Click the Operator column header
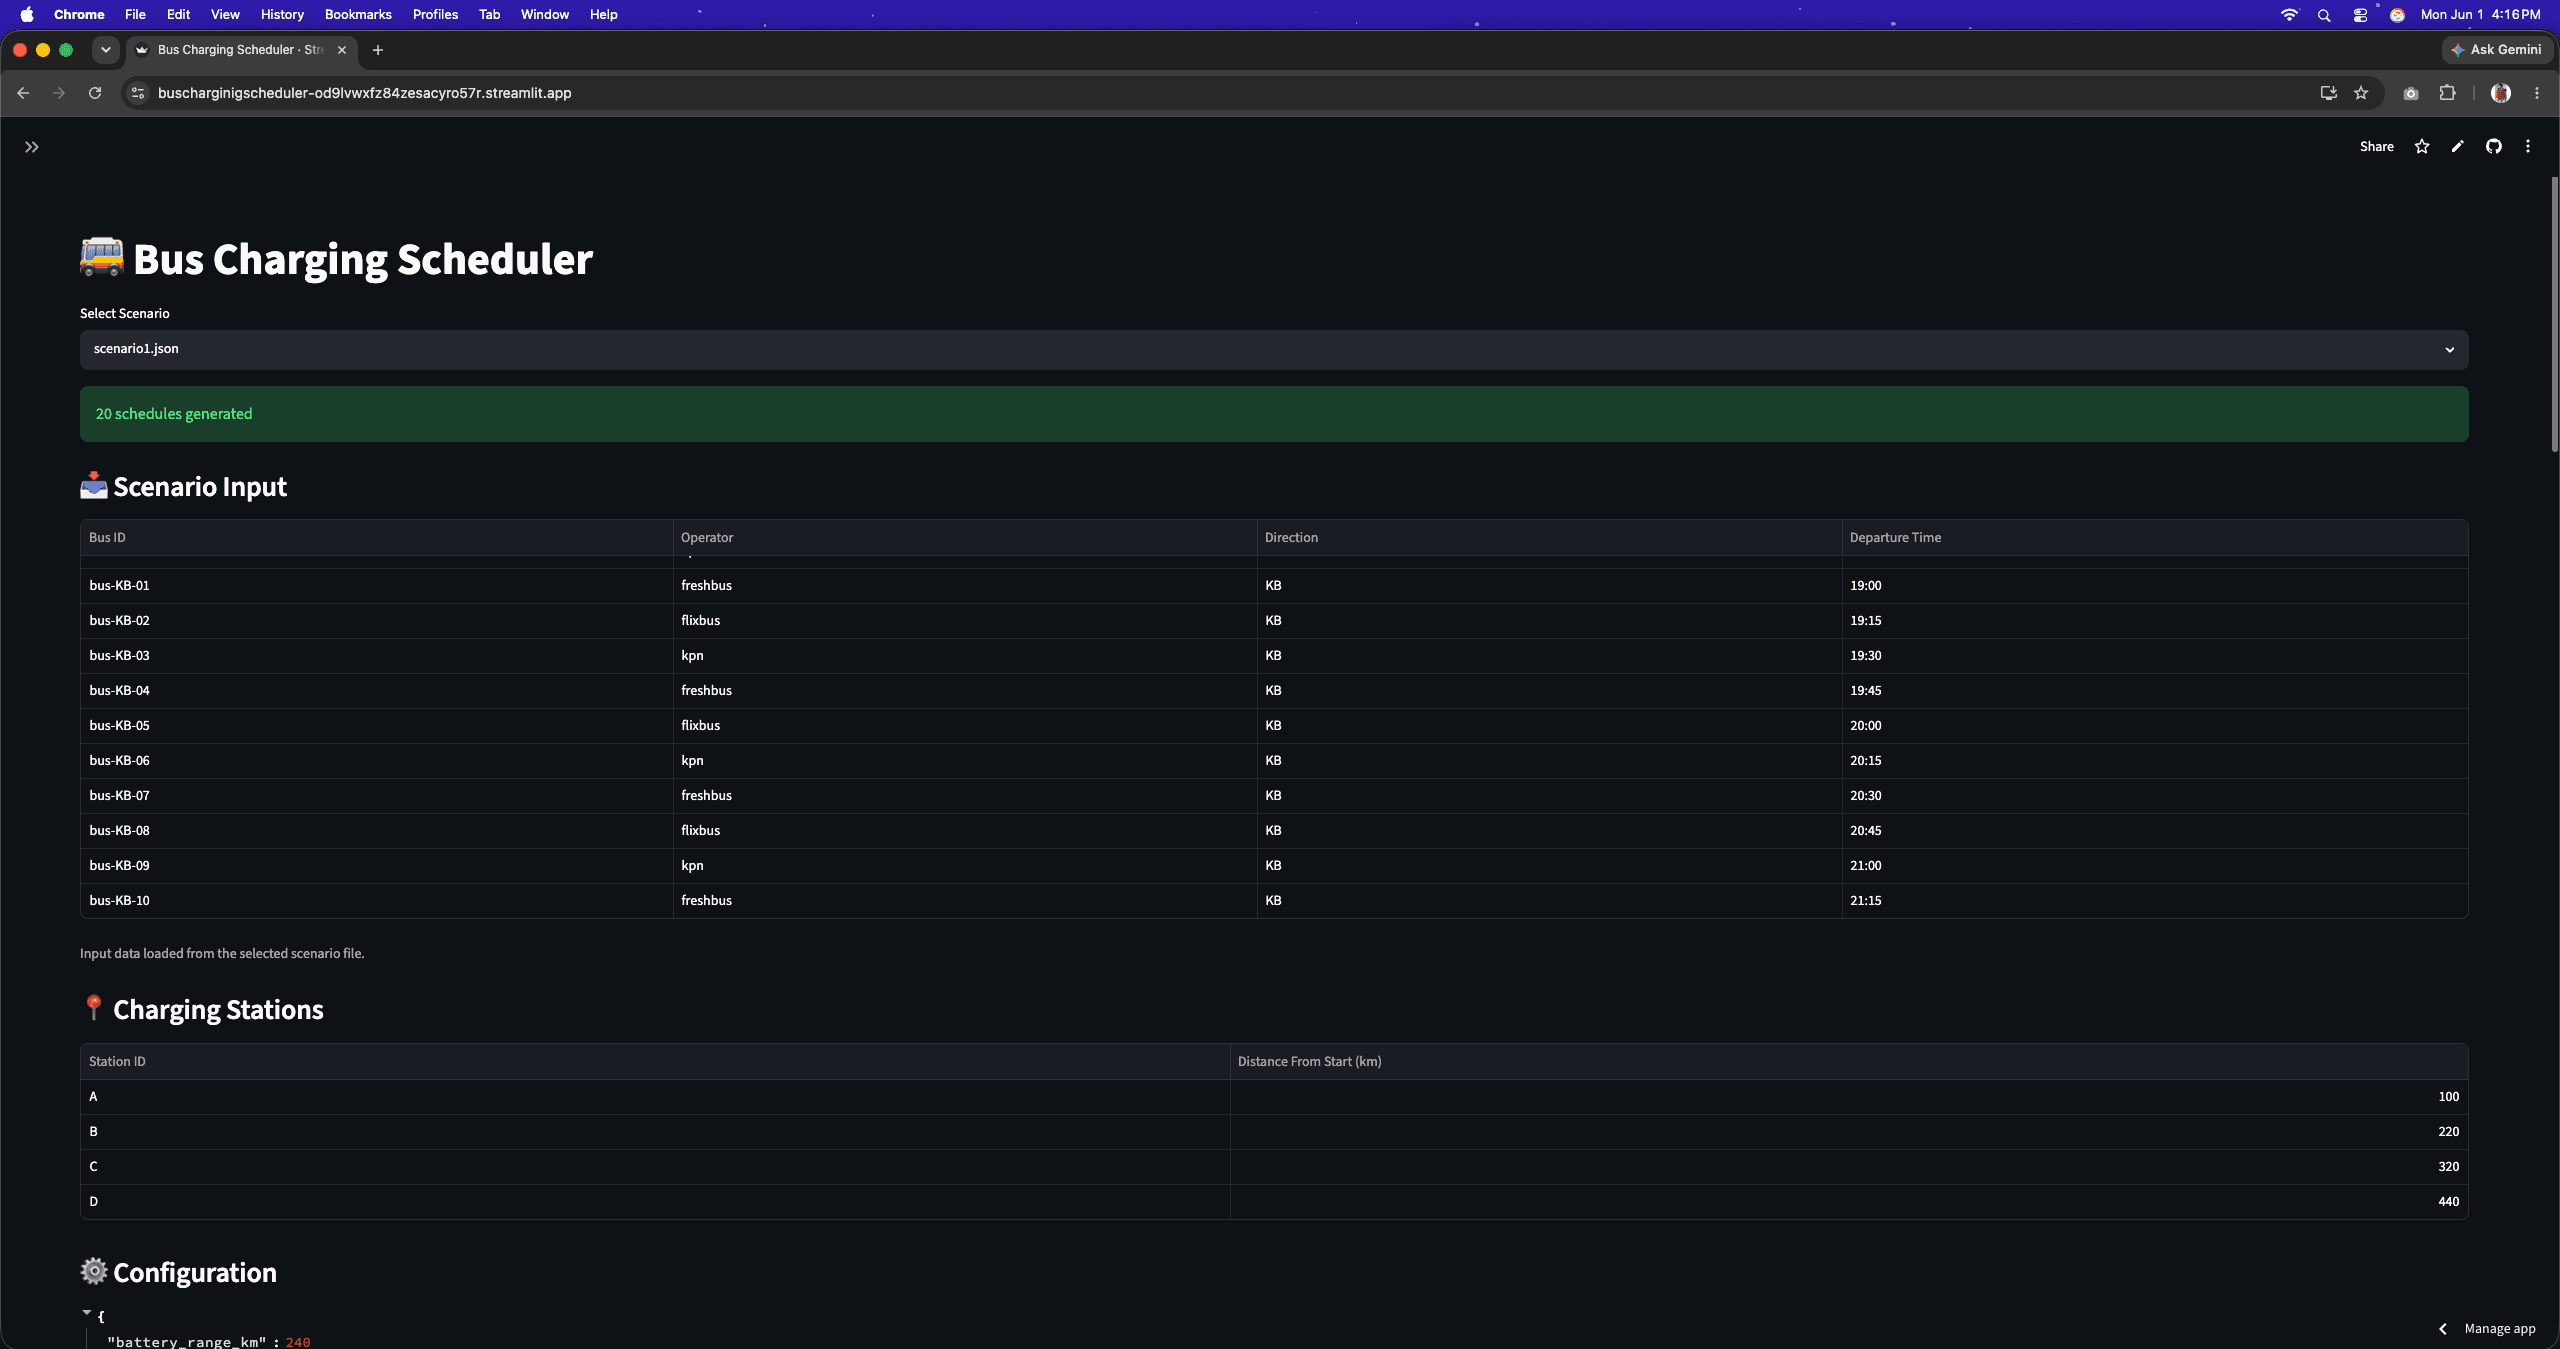This screenshot has width=2560, height=1349. [x=965, y=537]
